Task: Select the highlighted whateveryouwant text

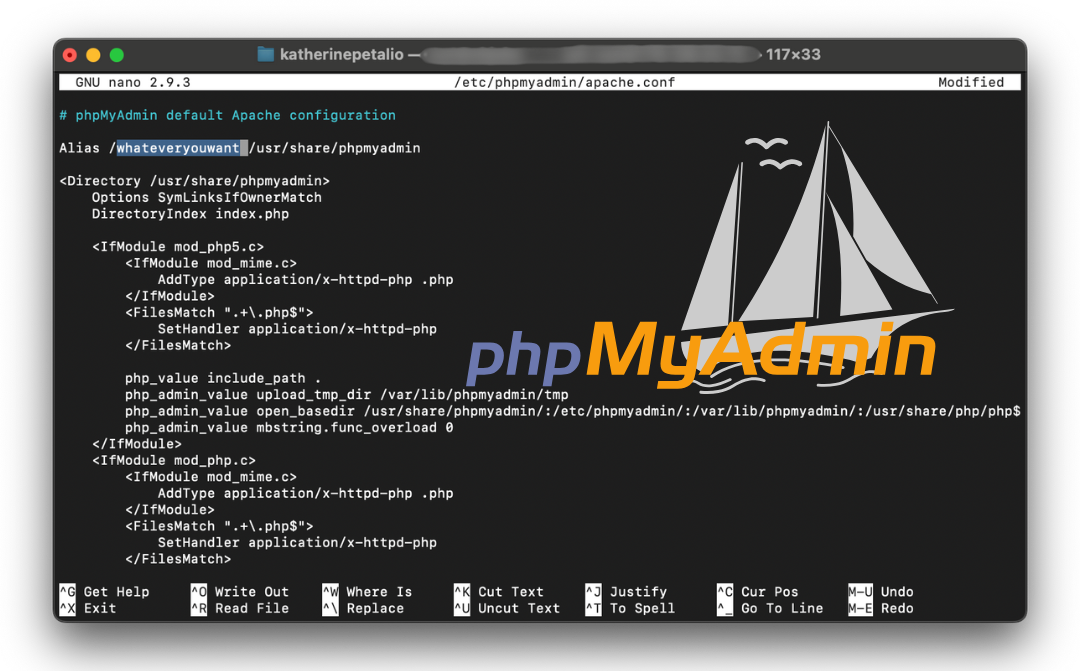Action: pos(180,147)
